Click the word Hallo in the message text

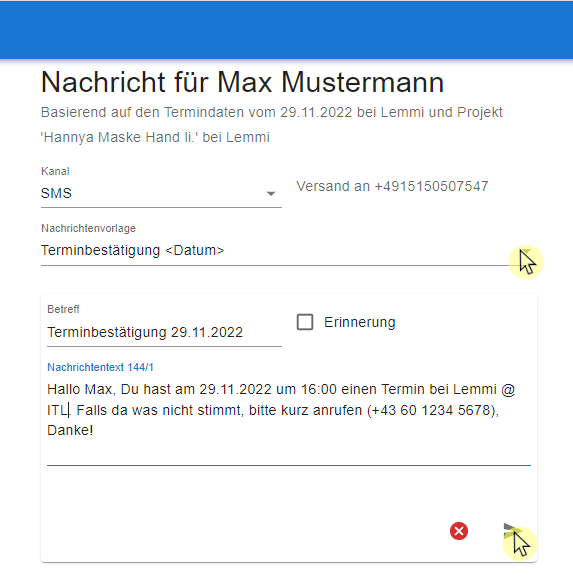64,389
